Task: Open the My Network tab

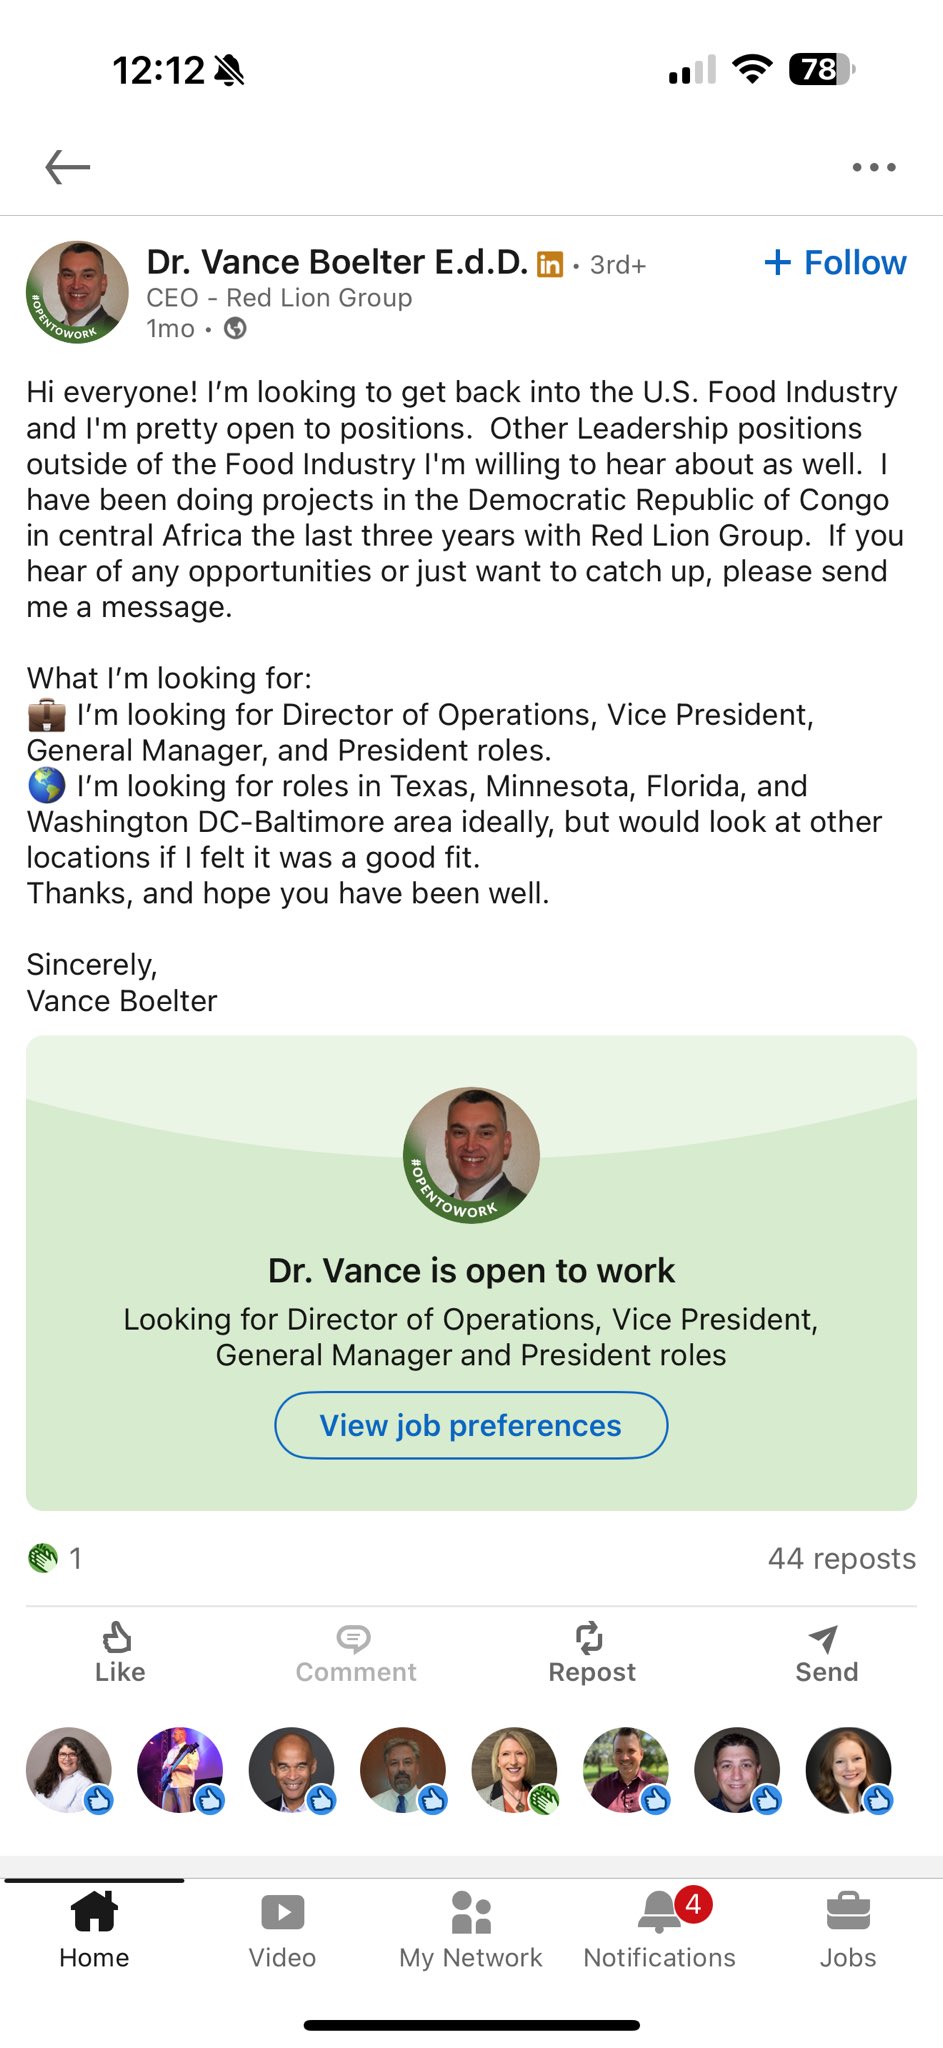Action: click(471, 1930)
